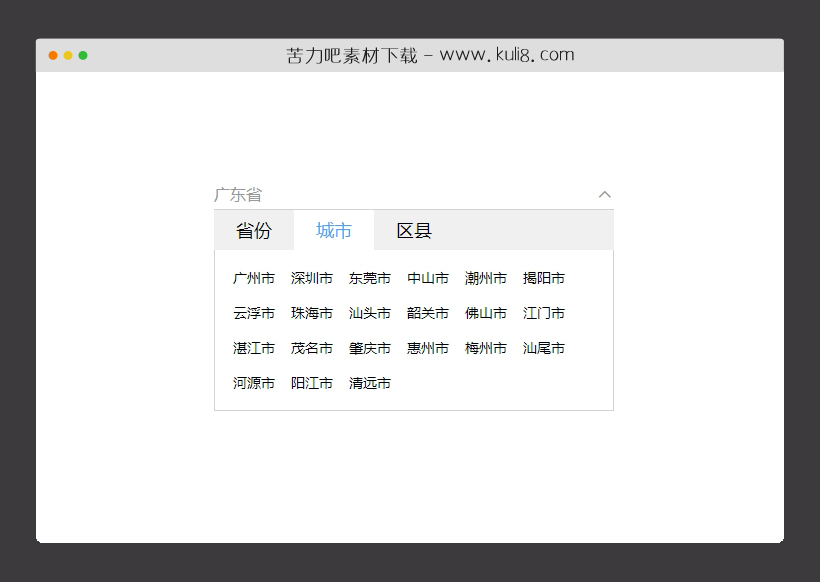Viewport: 820px width, 582px height.
Task: Choose 湛江市 from the list
Action: coord(253,348)
